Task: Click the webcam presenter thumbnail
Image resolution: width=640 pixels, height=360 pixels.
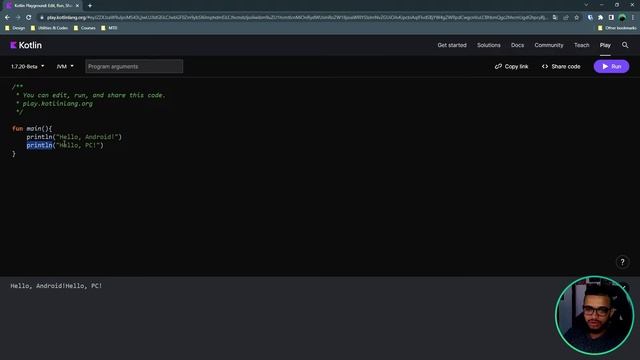Action: pos(594,315)
